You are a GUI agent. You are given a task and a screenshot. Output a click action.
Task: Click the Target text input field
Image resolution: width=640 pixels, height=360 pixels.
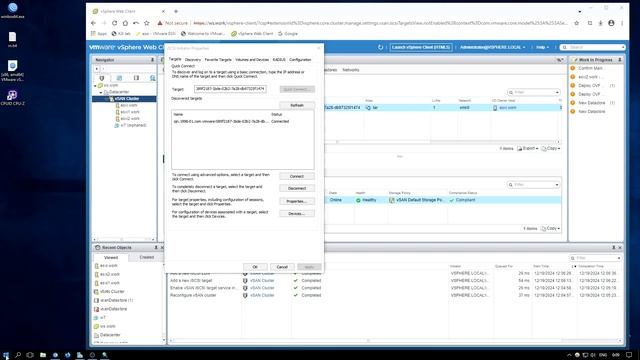click(x=230, y=89)
